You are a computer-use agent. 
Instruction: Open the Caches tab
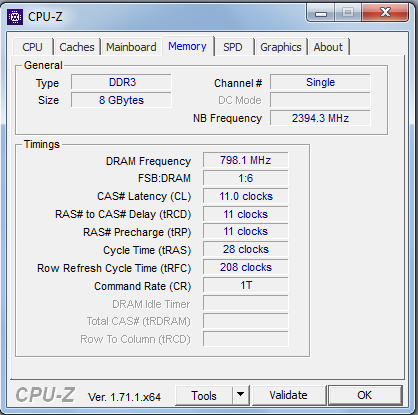point(77,47)
